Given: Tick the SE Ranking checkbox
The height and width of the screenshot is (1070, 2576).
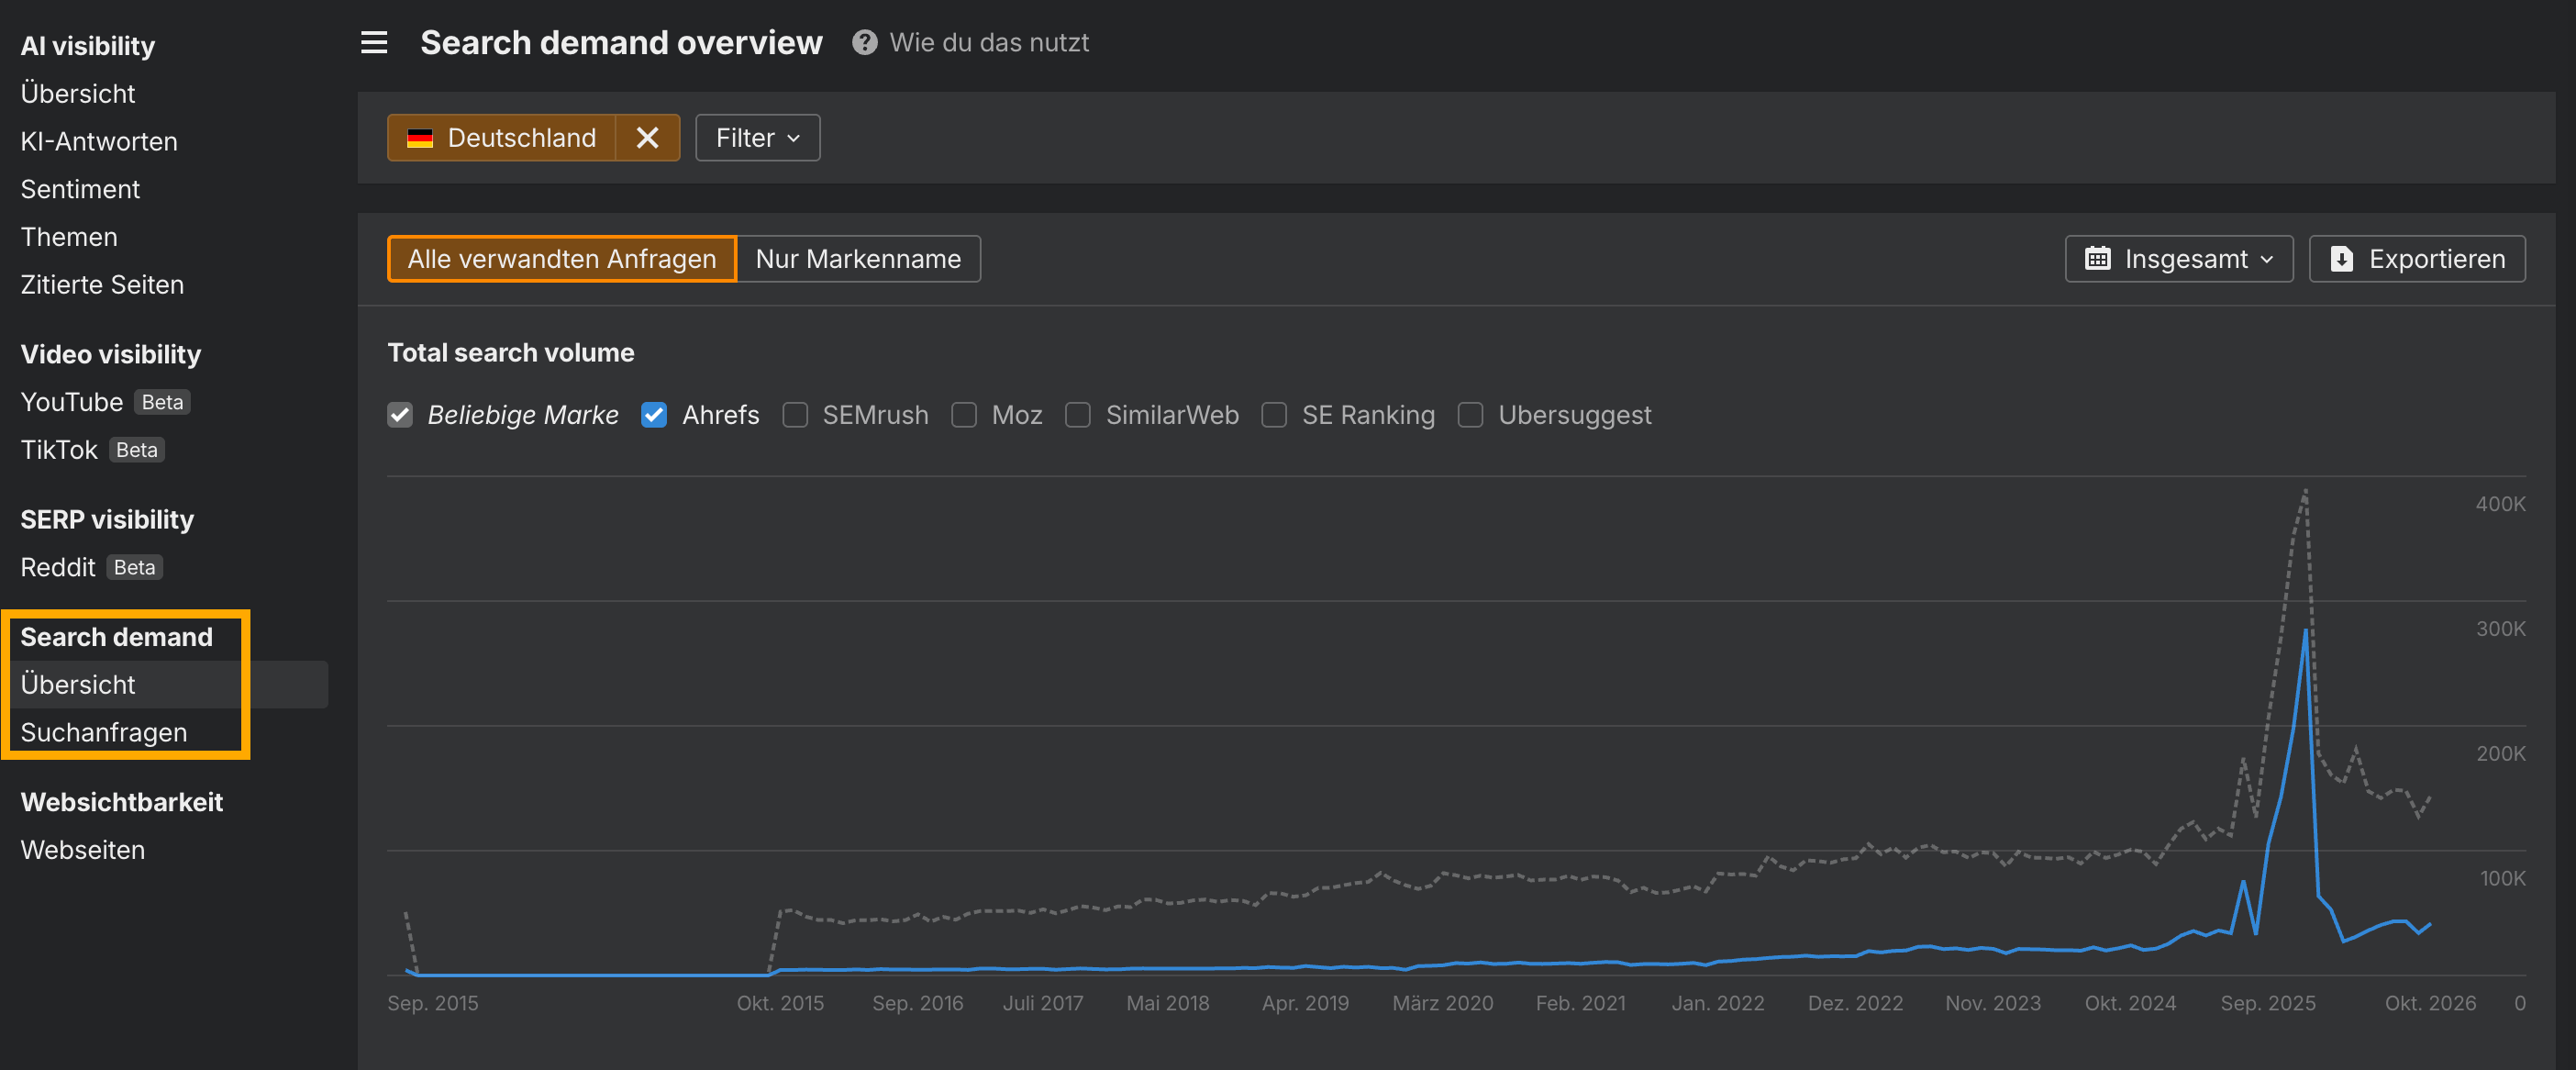Looking at the screenshot, I should [1274, 415].
